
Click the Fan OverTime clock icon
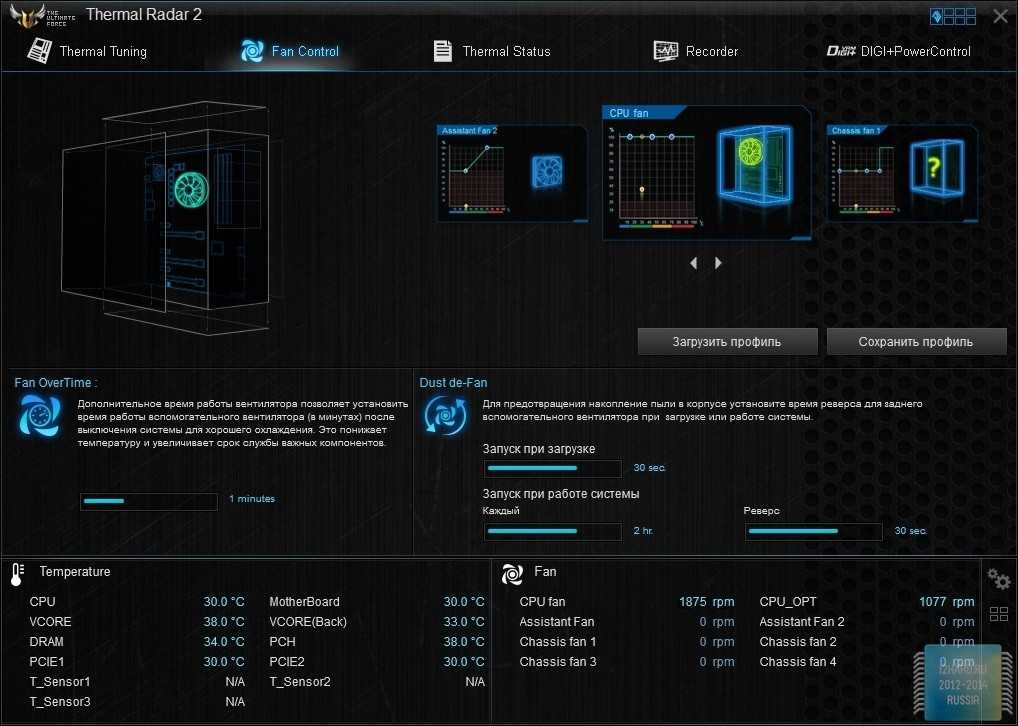(x=39, y=415)
